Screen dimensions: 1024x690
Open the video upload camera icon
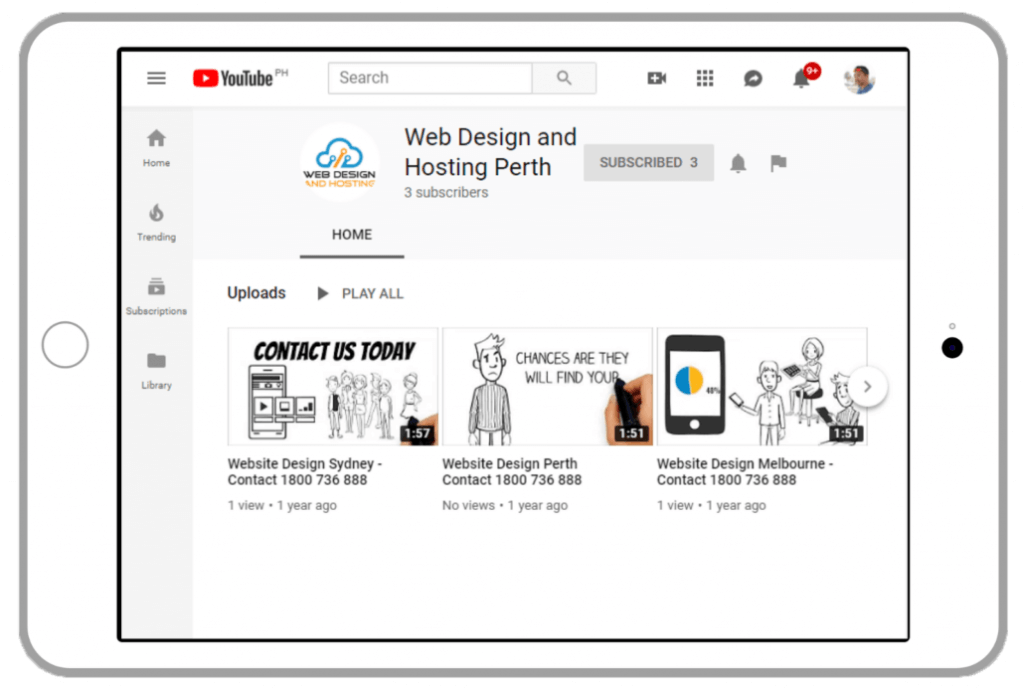[656, 77]
